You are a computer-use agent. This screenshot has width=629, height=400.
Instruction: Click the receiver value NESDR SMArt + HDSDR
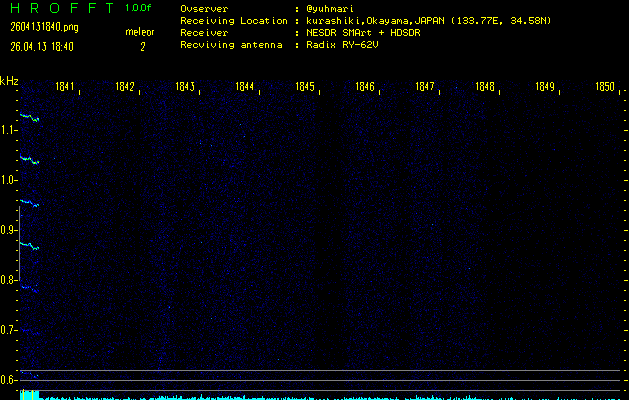pos(363,33)
